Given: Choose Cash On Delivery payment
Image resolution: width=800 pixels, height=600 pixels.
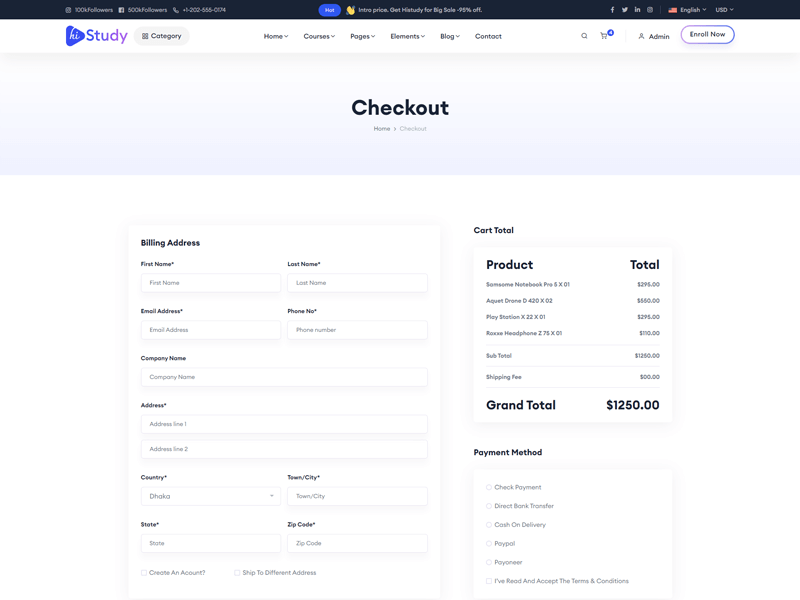Looking at the screenshot, I should point(489,525).
